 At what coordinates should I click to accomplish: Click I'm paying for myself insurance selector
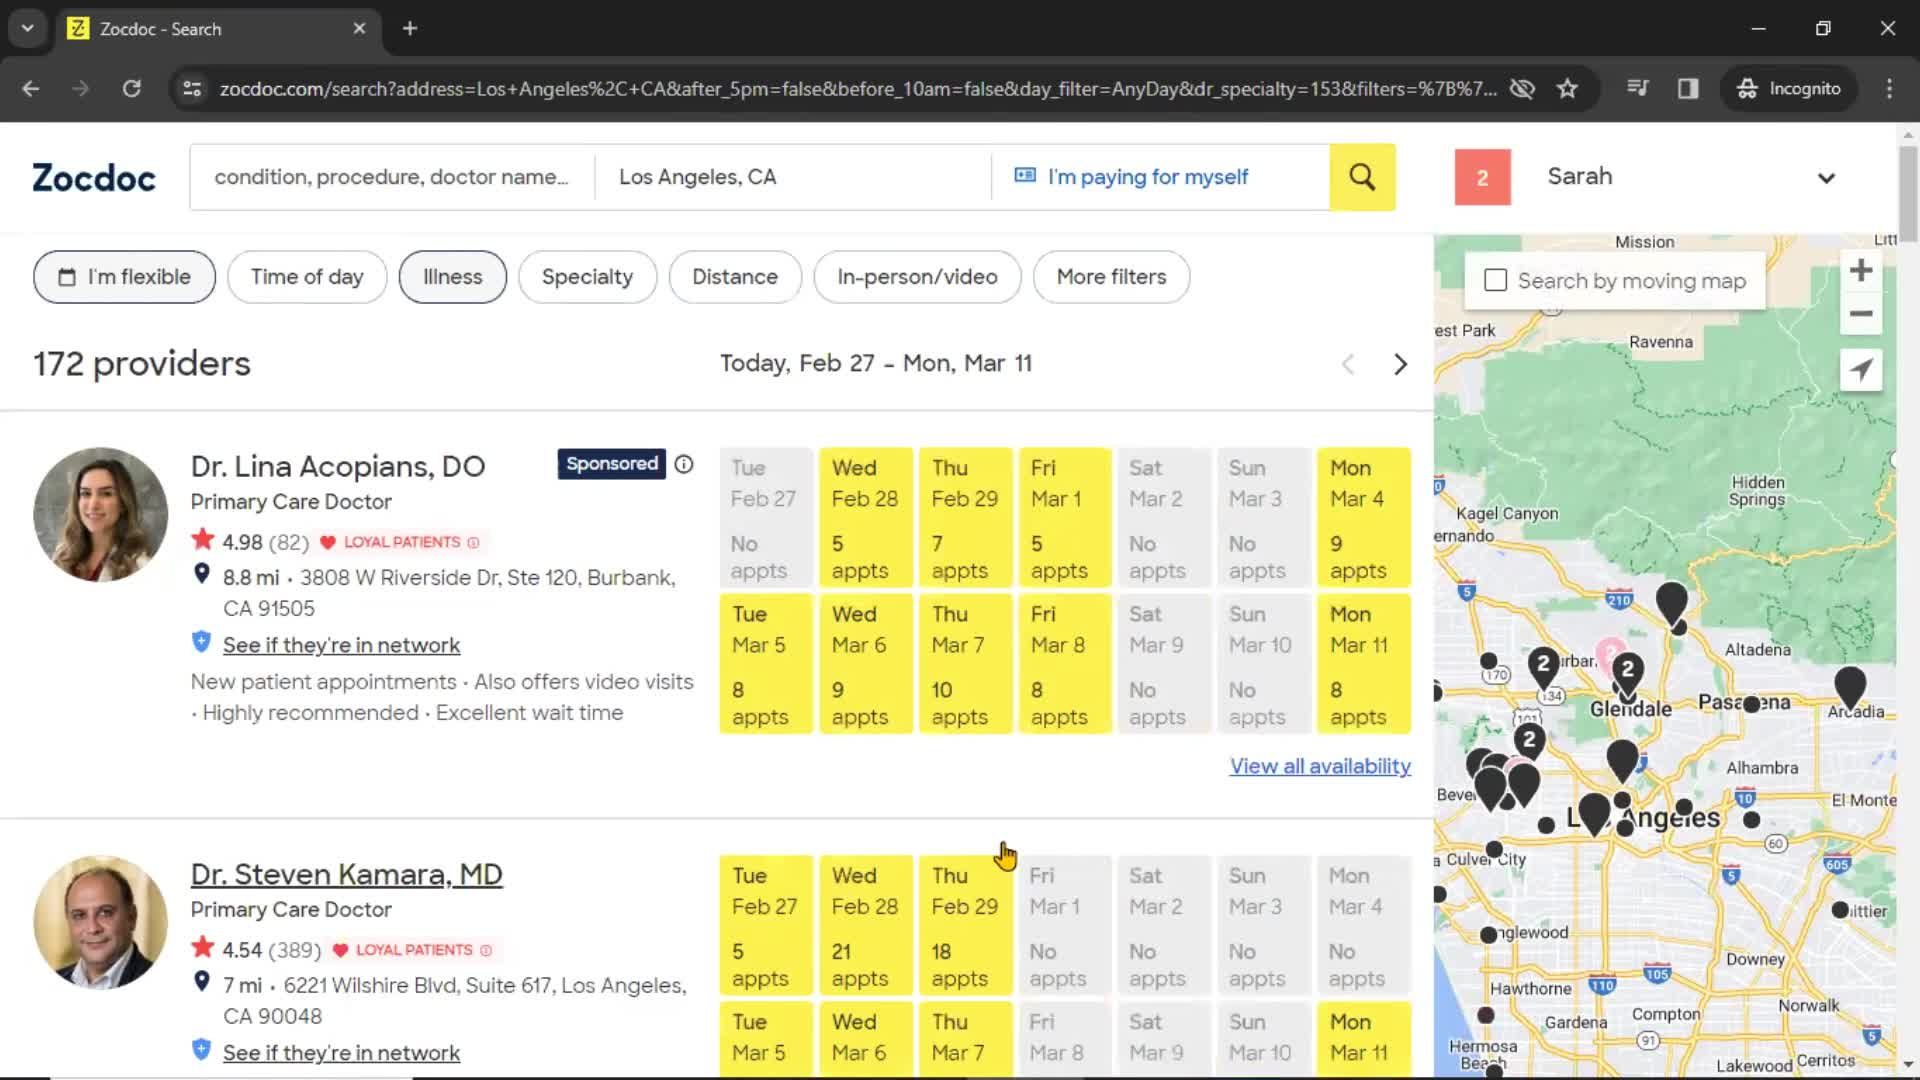click(1160, 177)
